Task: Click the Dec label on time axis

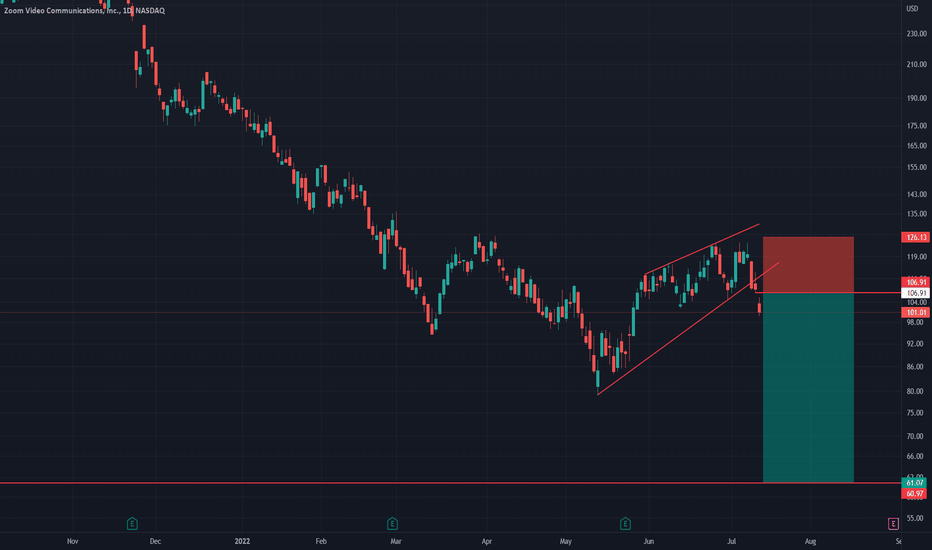Action: 155,541
